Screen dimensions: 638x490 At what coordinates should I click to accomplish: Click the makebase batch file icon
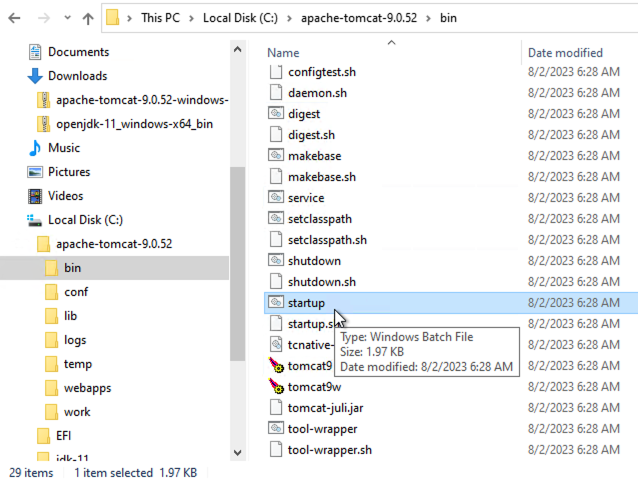click(x=276, y=155)
